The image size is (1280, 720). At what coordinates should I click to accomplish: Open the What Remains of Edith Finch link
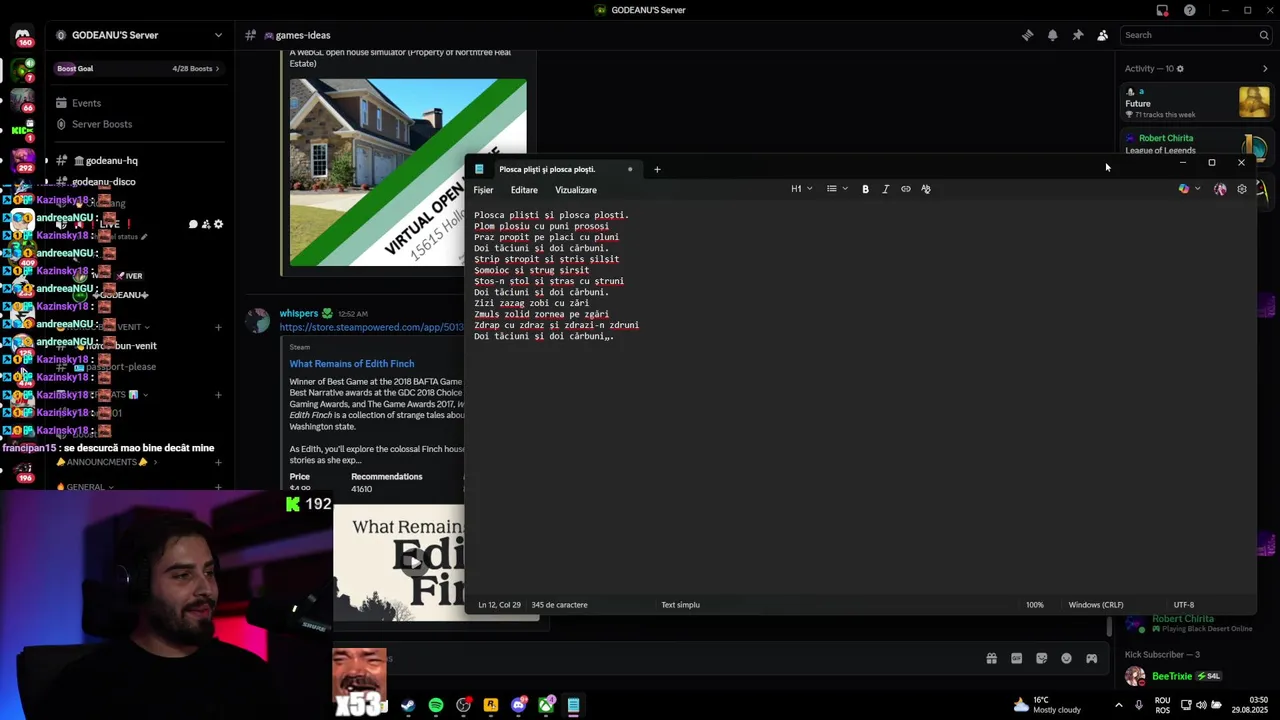(x=352, y=364)
